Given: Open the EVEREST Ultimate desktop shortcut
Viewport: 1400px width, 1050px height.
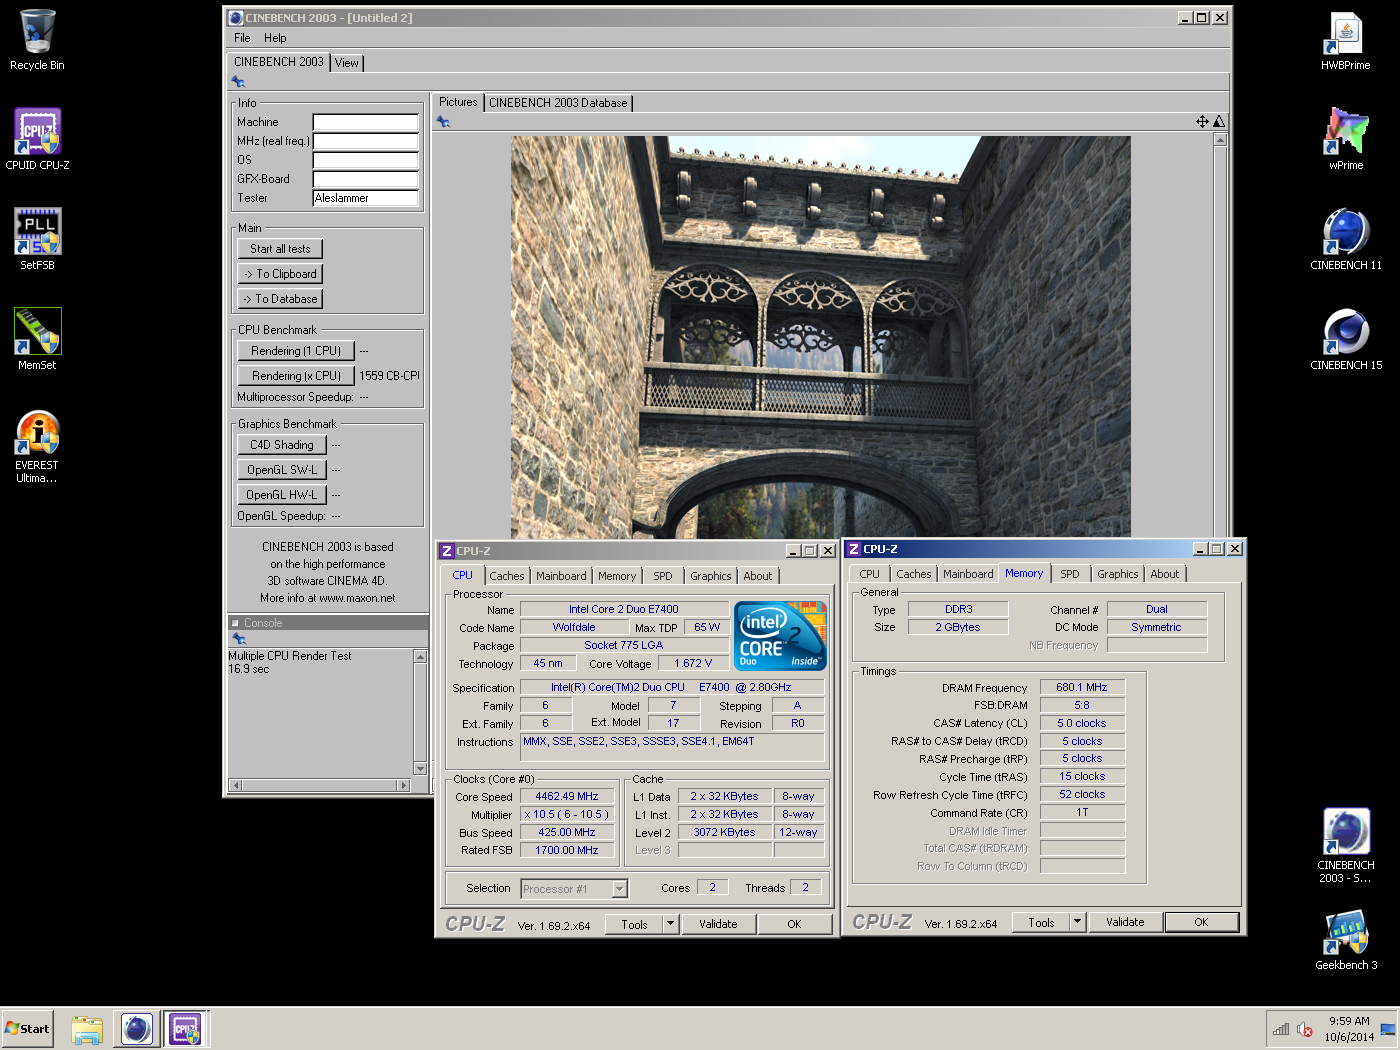Looking at the screenshot, I should tap(37, 447).
